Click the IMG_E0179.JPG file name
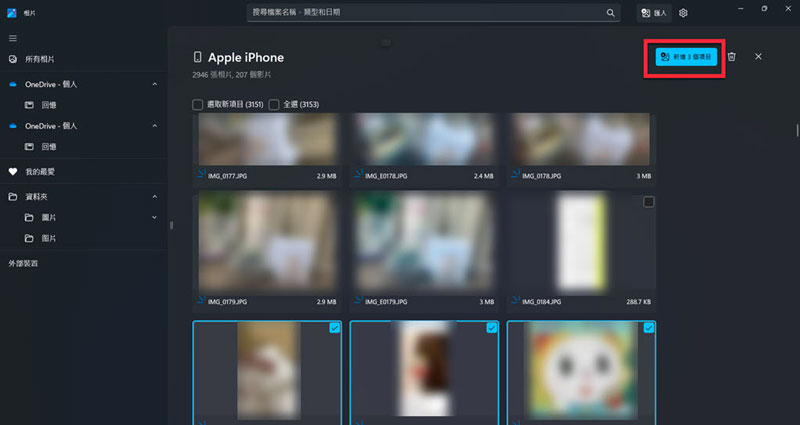Image resolution: width=800 pixels, height=425 pixels. point(386,302)
